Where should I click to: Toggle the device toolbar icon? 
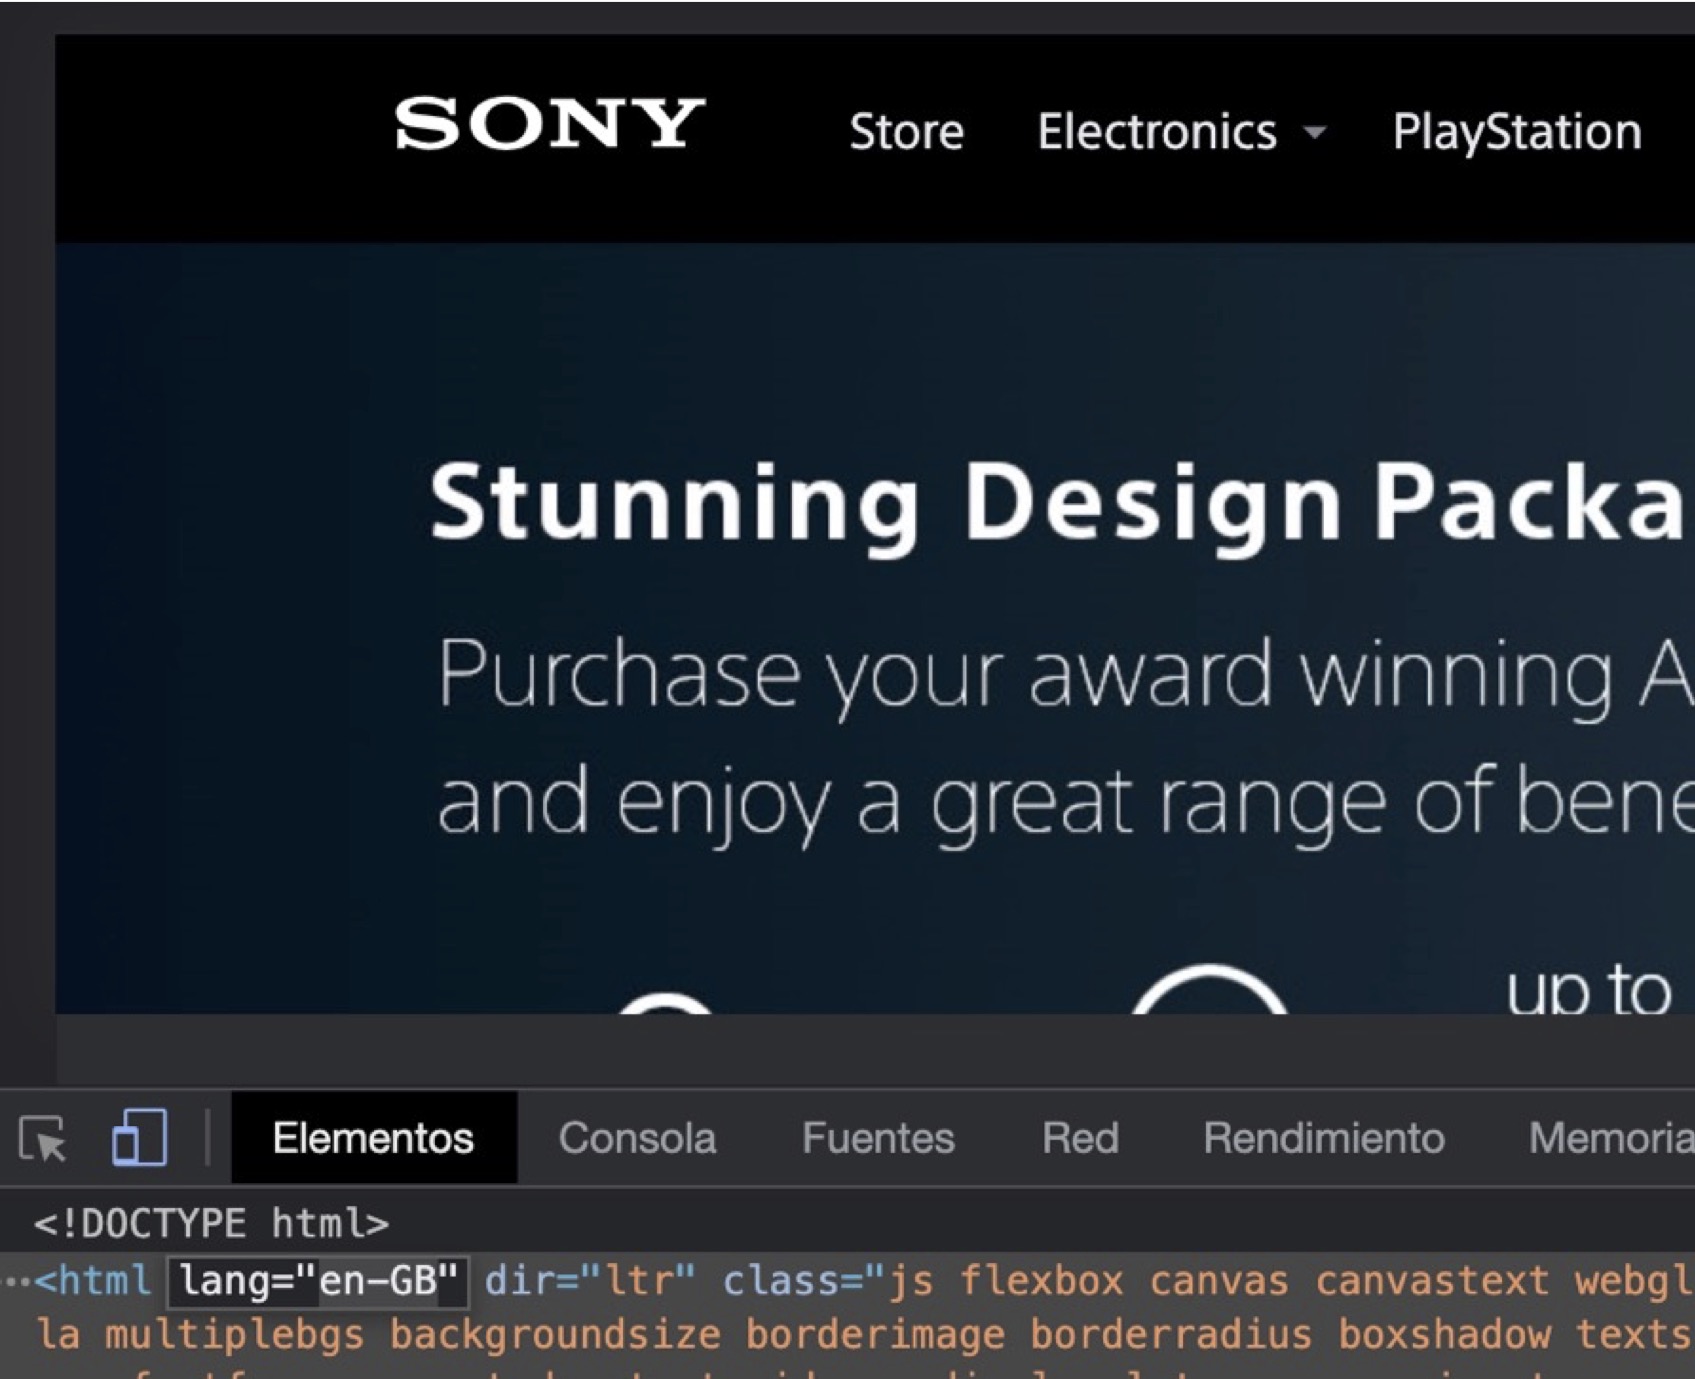tap(139, 1138)
